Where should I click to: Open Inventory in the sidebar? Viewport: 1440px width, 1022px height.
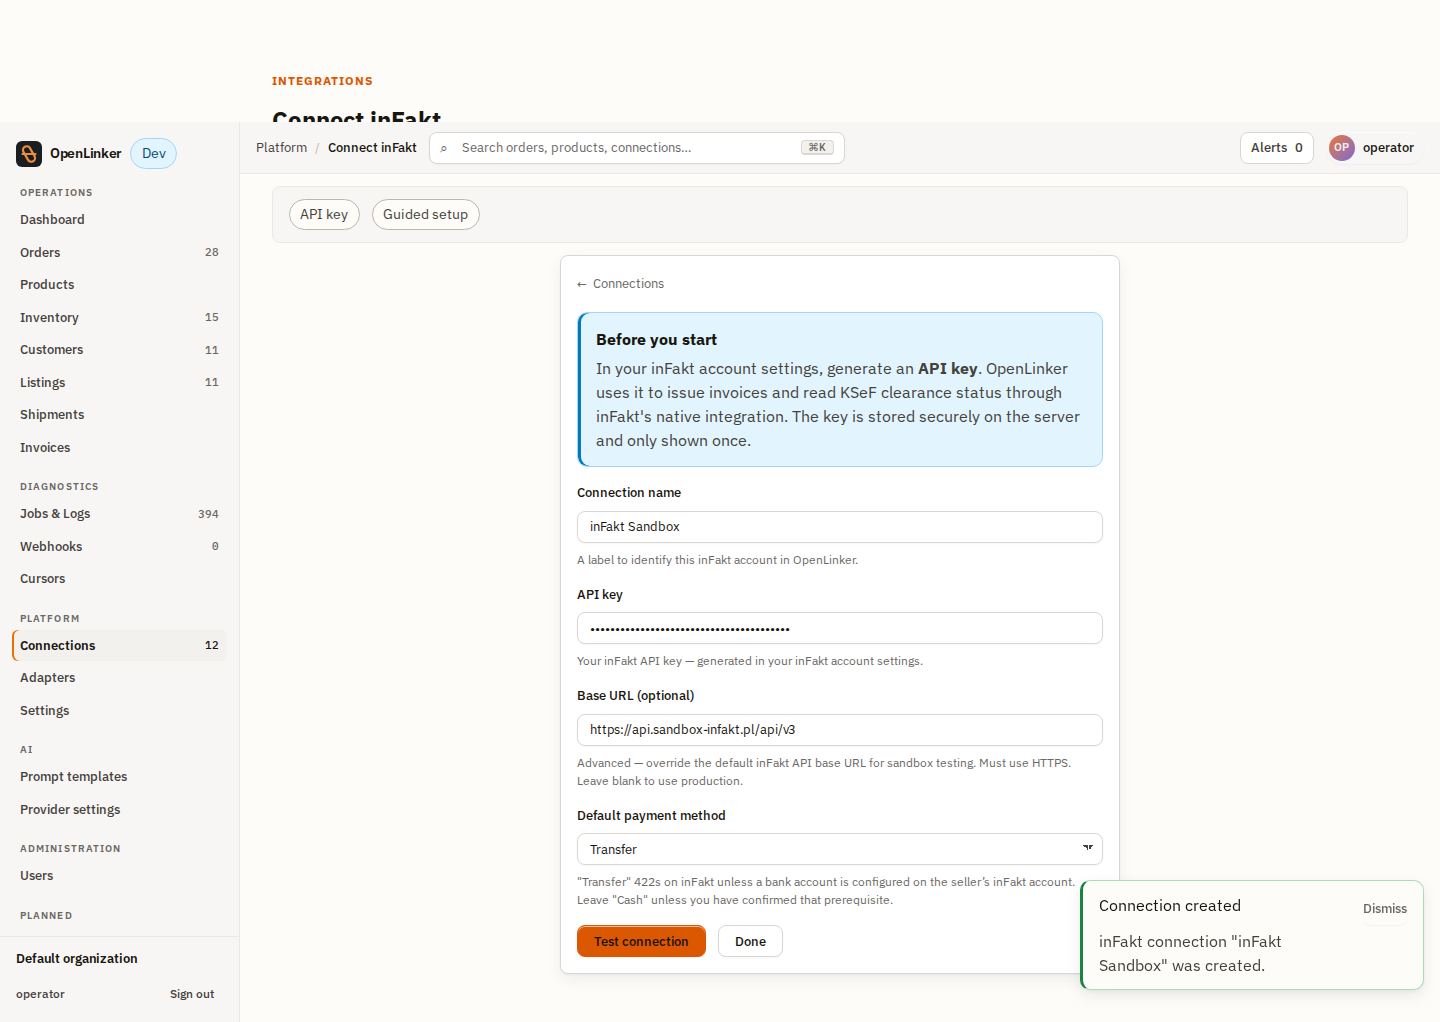tap(119, 317)
